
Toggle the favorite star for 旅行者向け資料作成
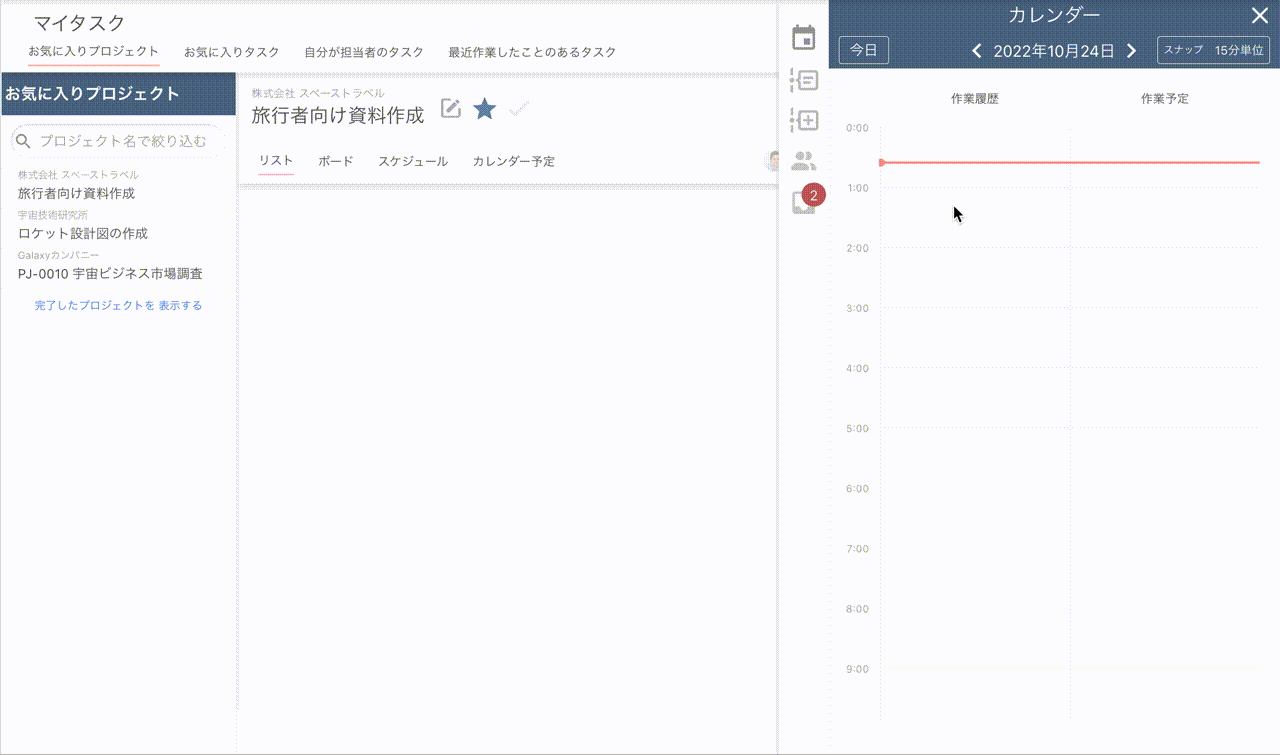coord(485,109)
